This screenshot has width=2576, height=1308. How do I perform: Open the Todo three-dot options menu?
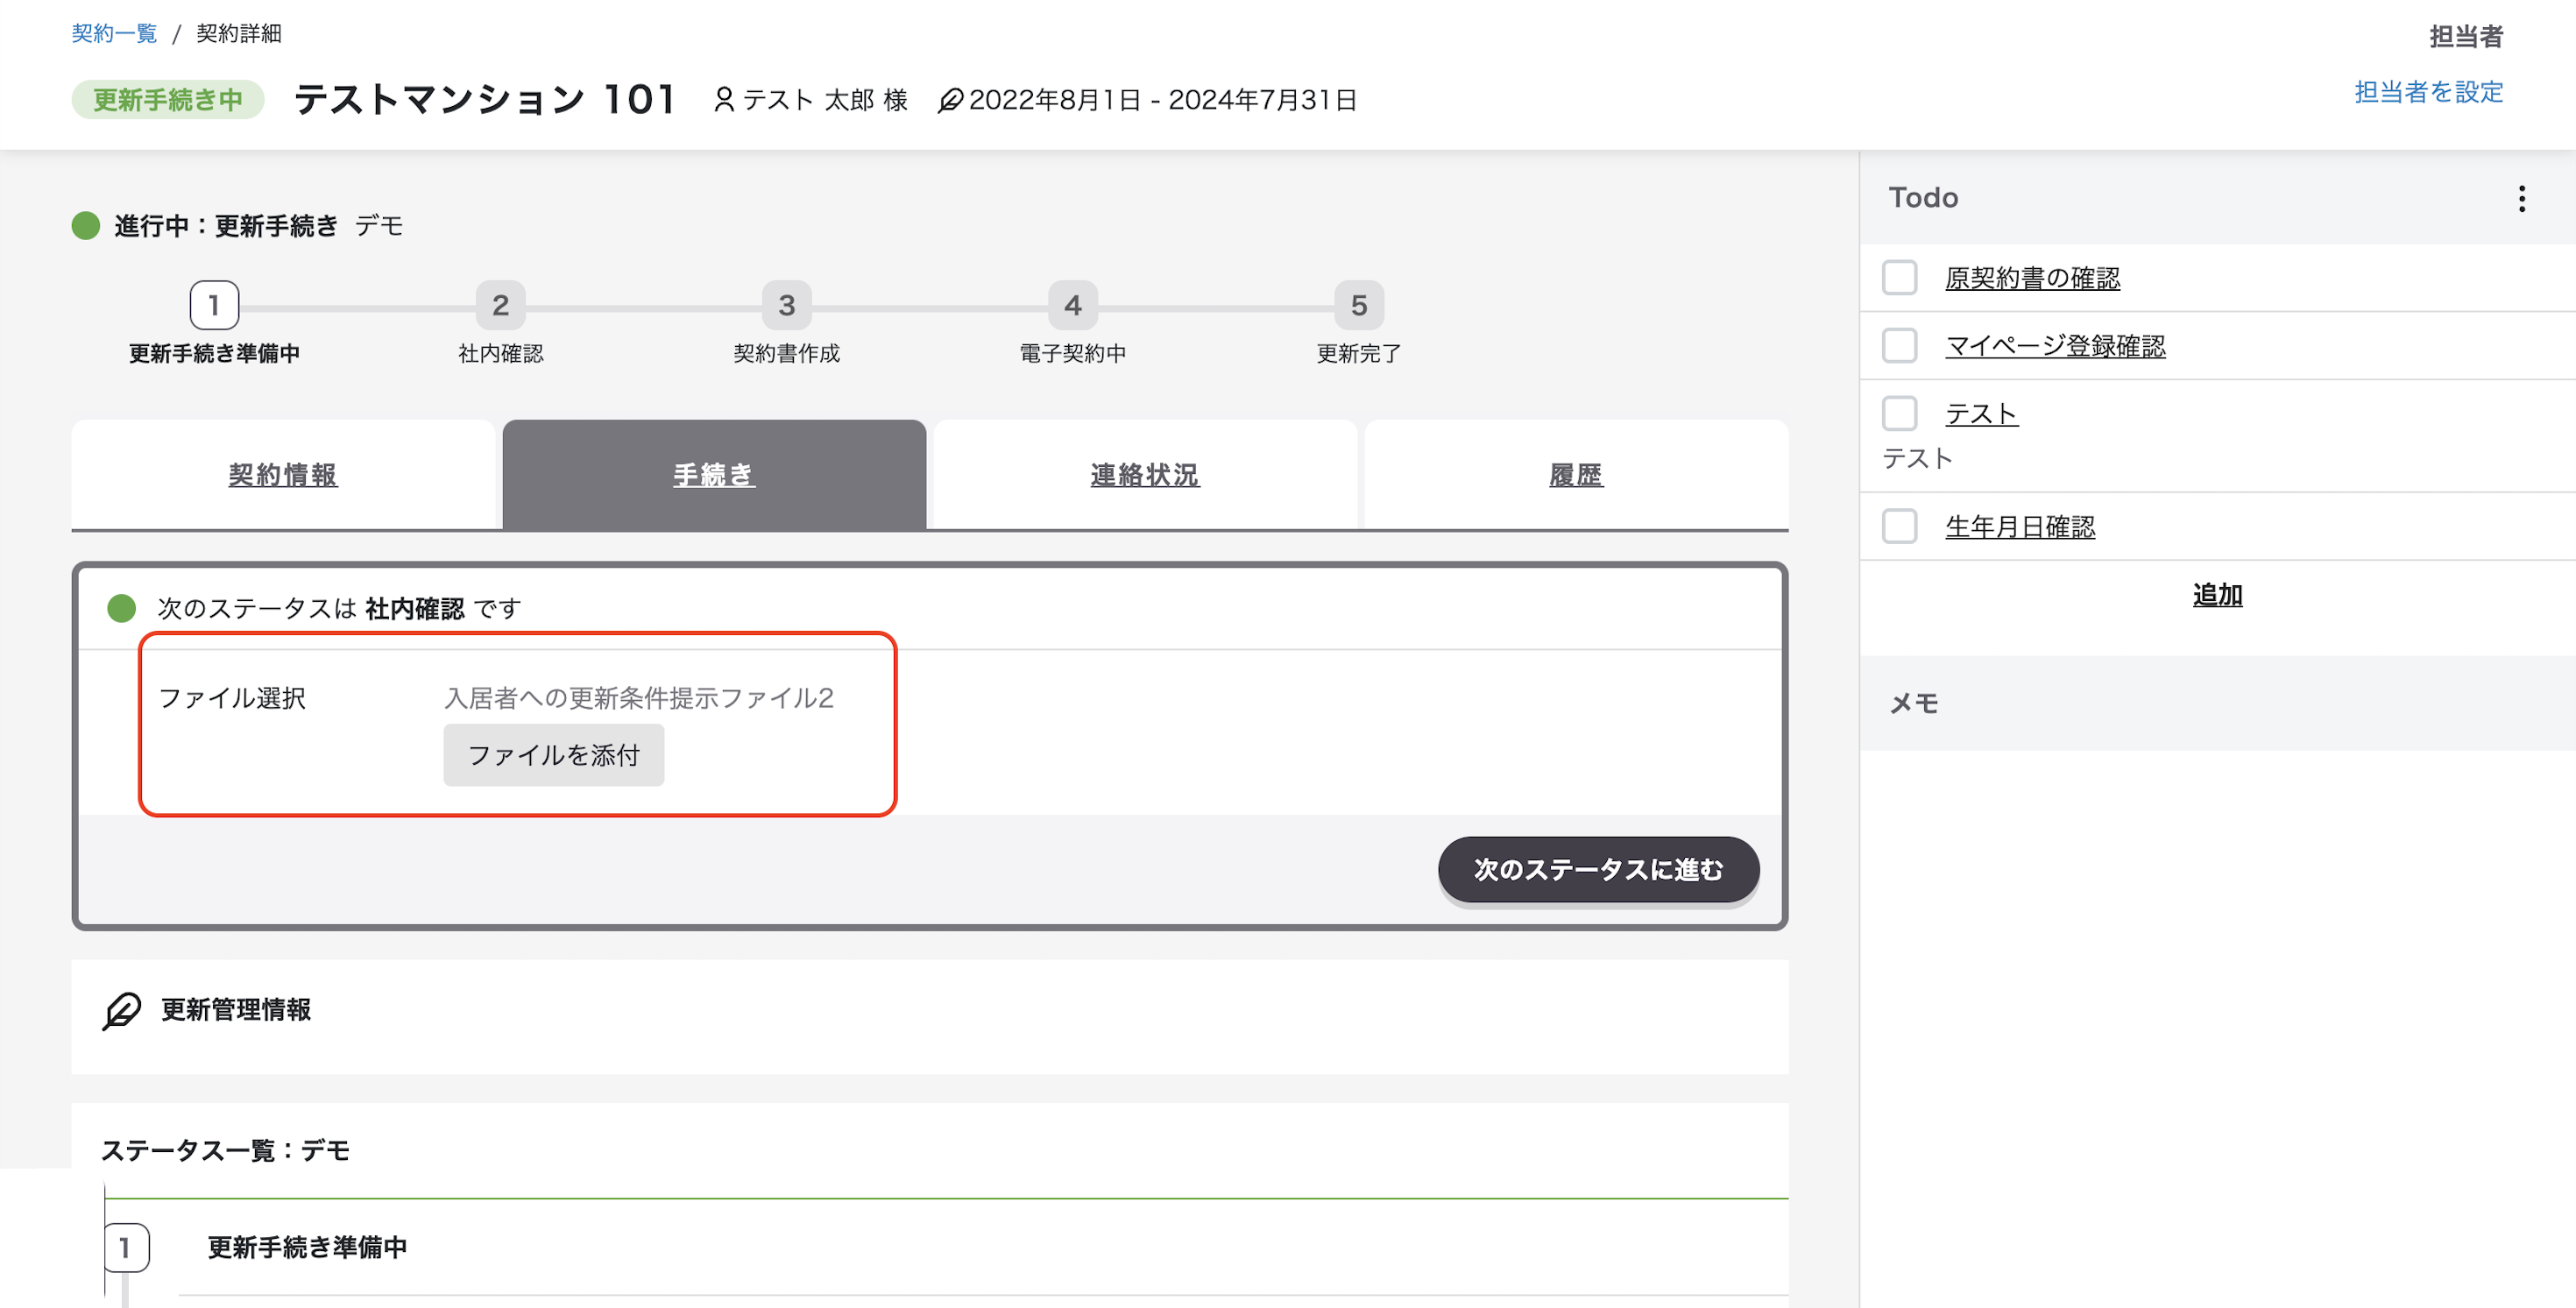(x=2521, y=198)
